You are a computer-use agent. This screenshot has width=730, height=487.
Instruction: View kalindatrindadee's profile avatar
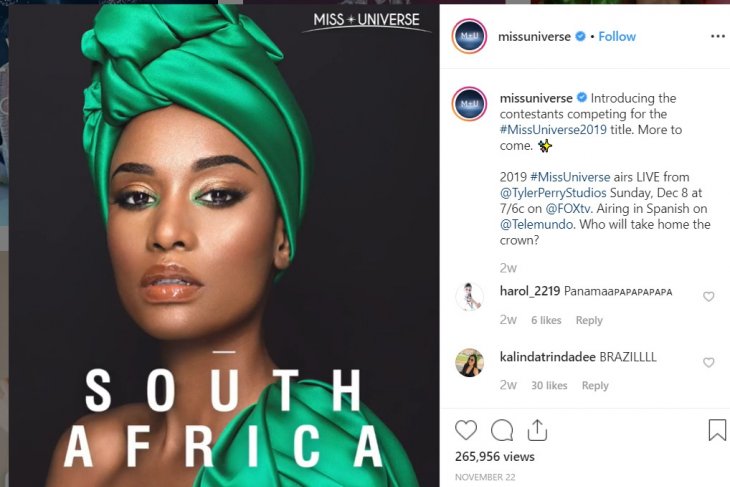[469, 362]
